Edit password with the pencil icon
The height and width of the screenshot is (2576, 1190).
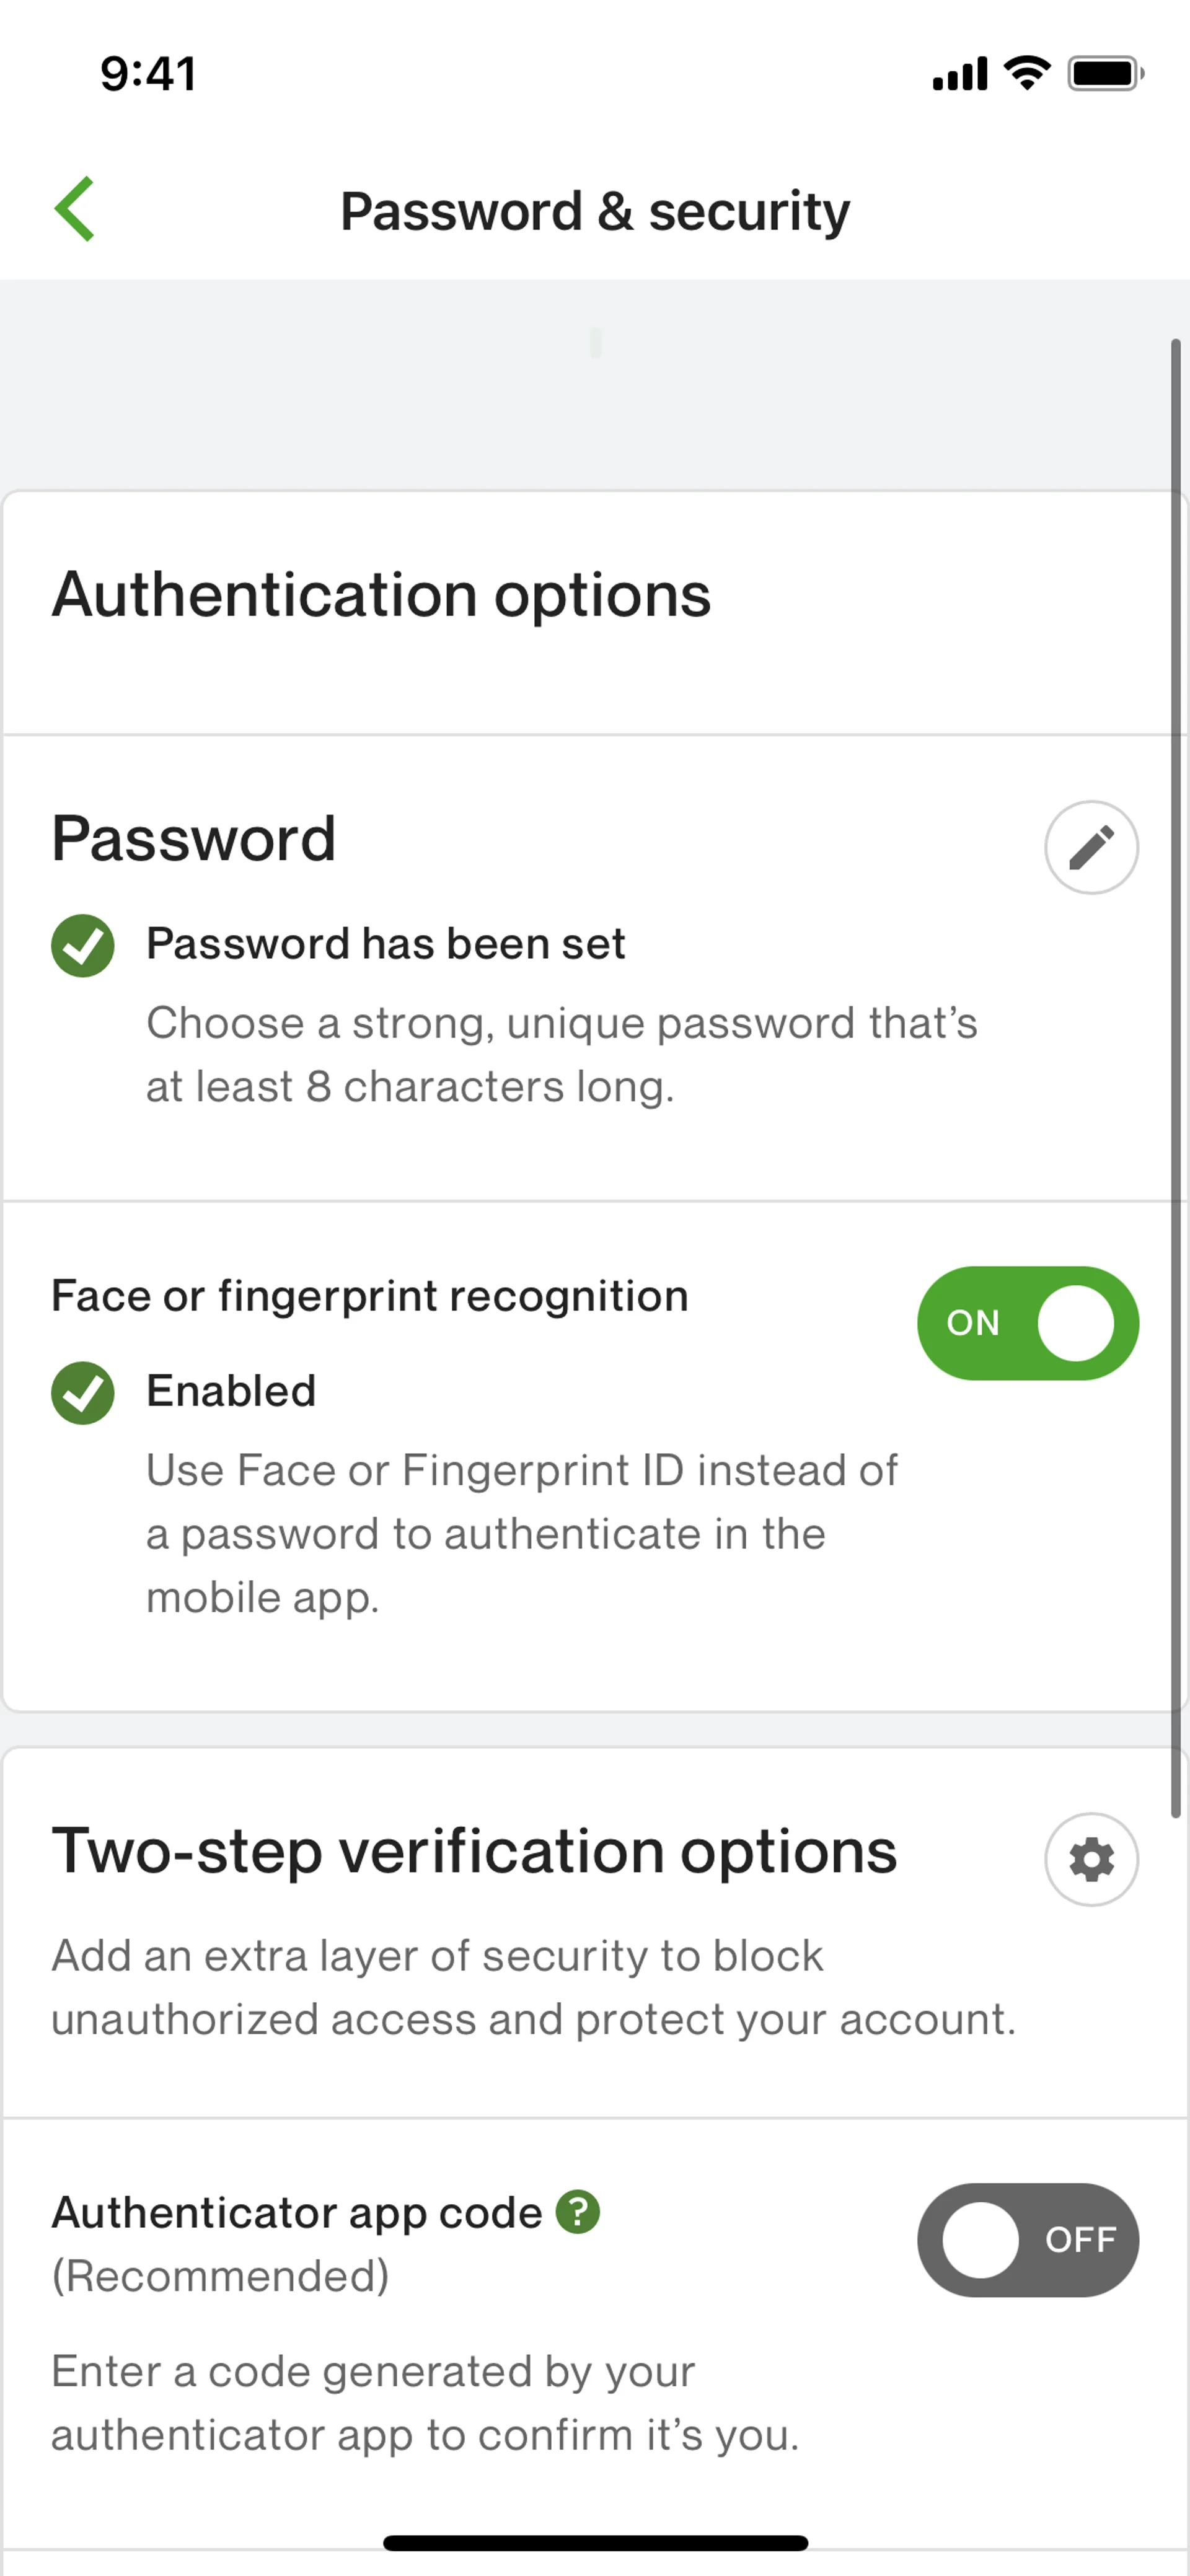1091,847
